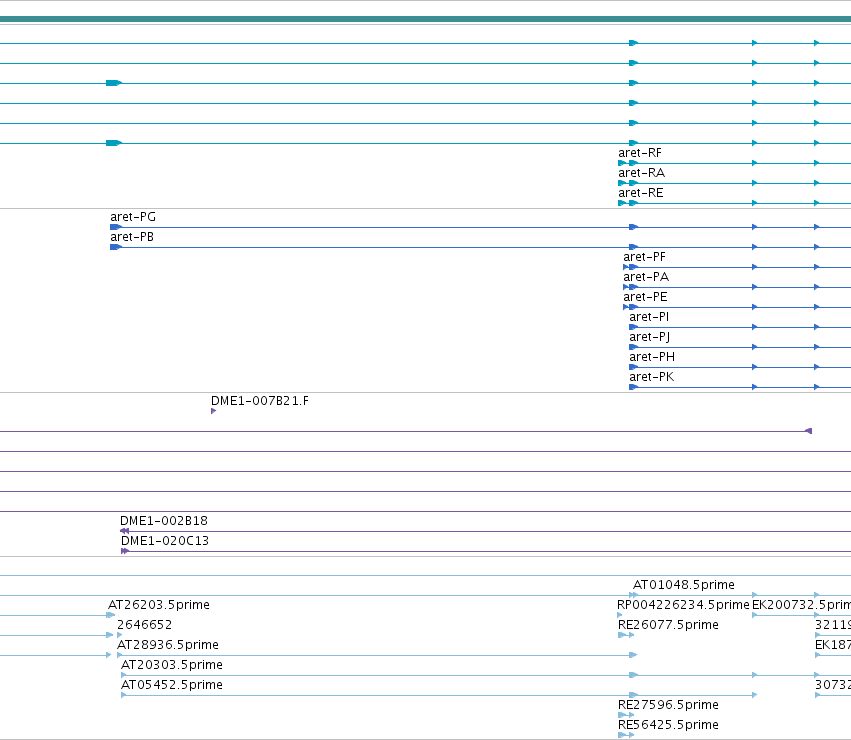Select the RP004226234.5prime label
The width and height of the screenshot is (851, 740).
(x=683, y=605)
